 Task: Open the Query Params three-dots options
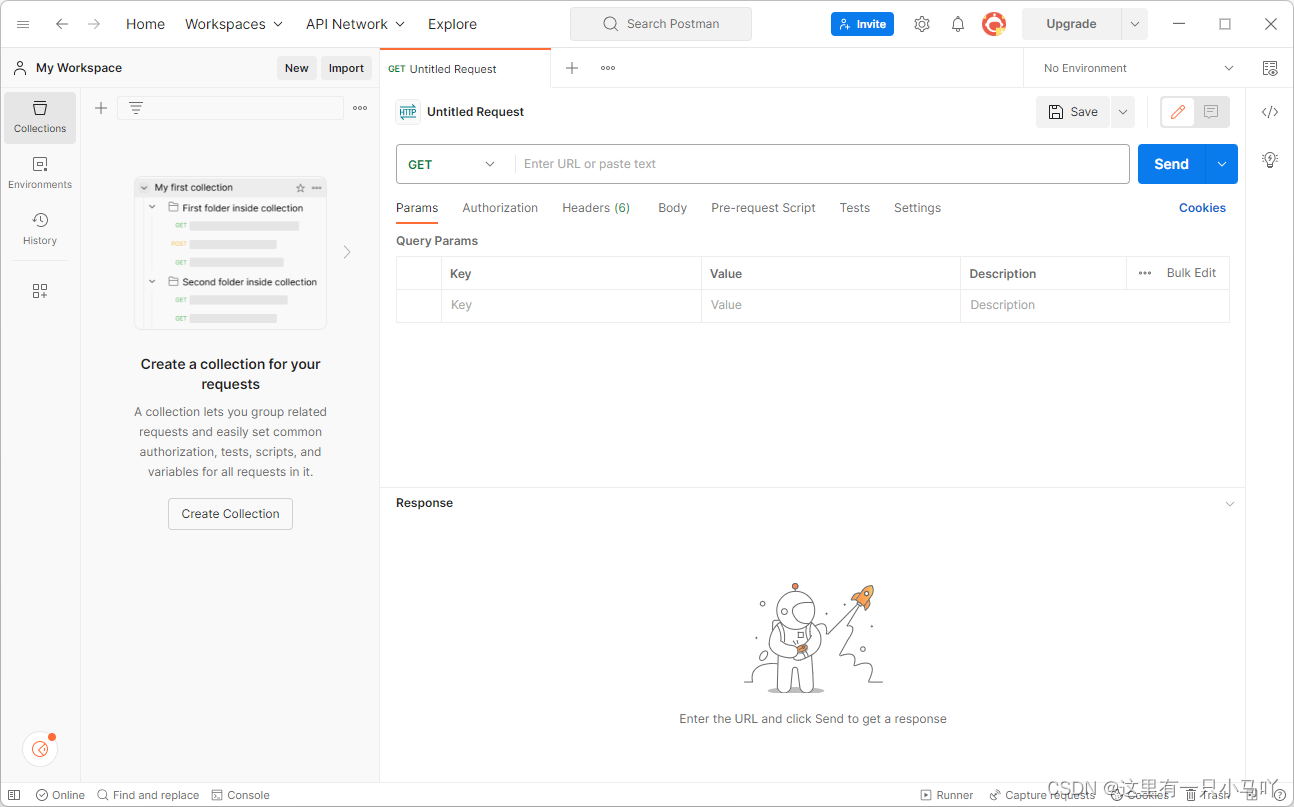[1145, 273]
